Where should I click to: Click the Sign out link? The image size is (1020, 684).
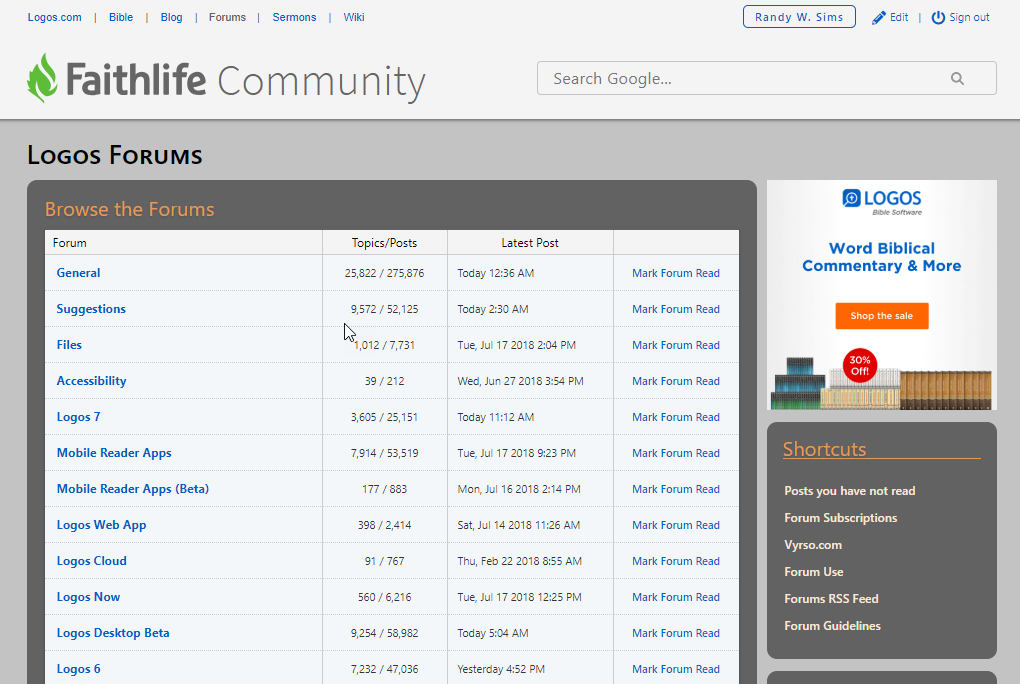[969, 18]
